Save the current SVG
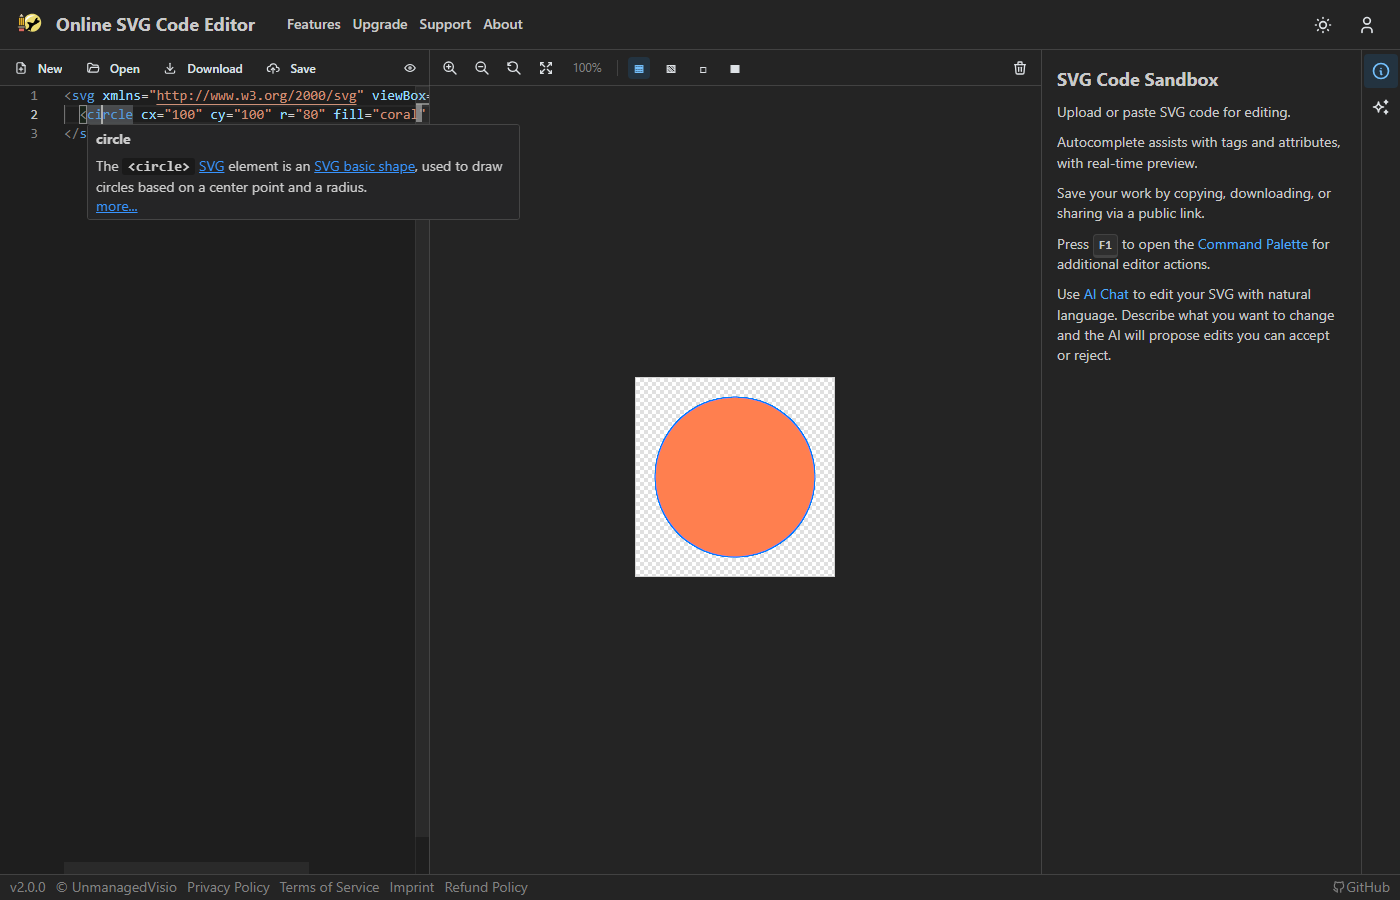The image size is (1400, 900). click(x=291, y=68)
